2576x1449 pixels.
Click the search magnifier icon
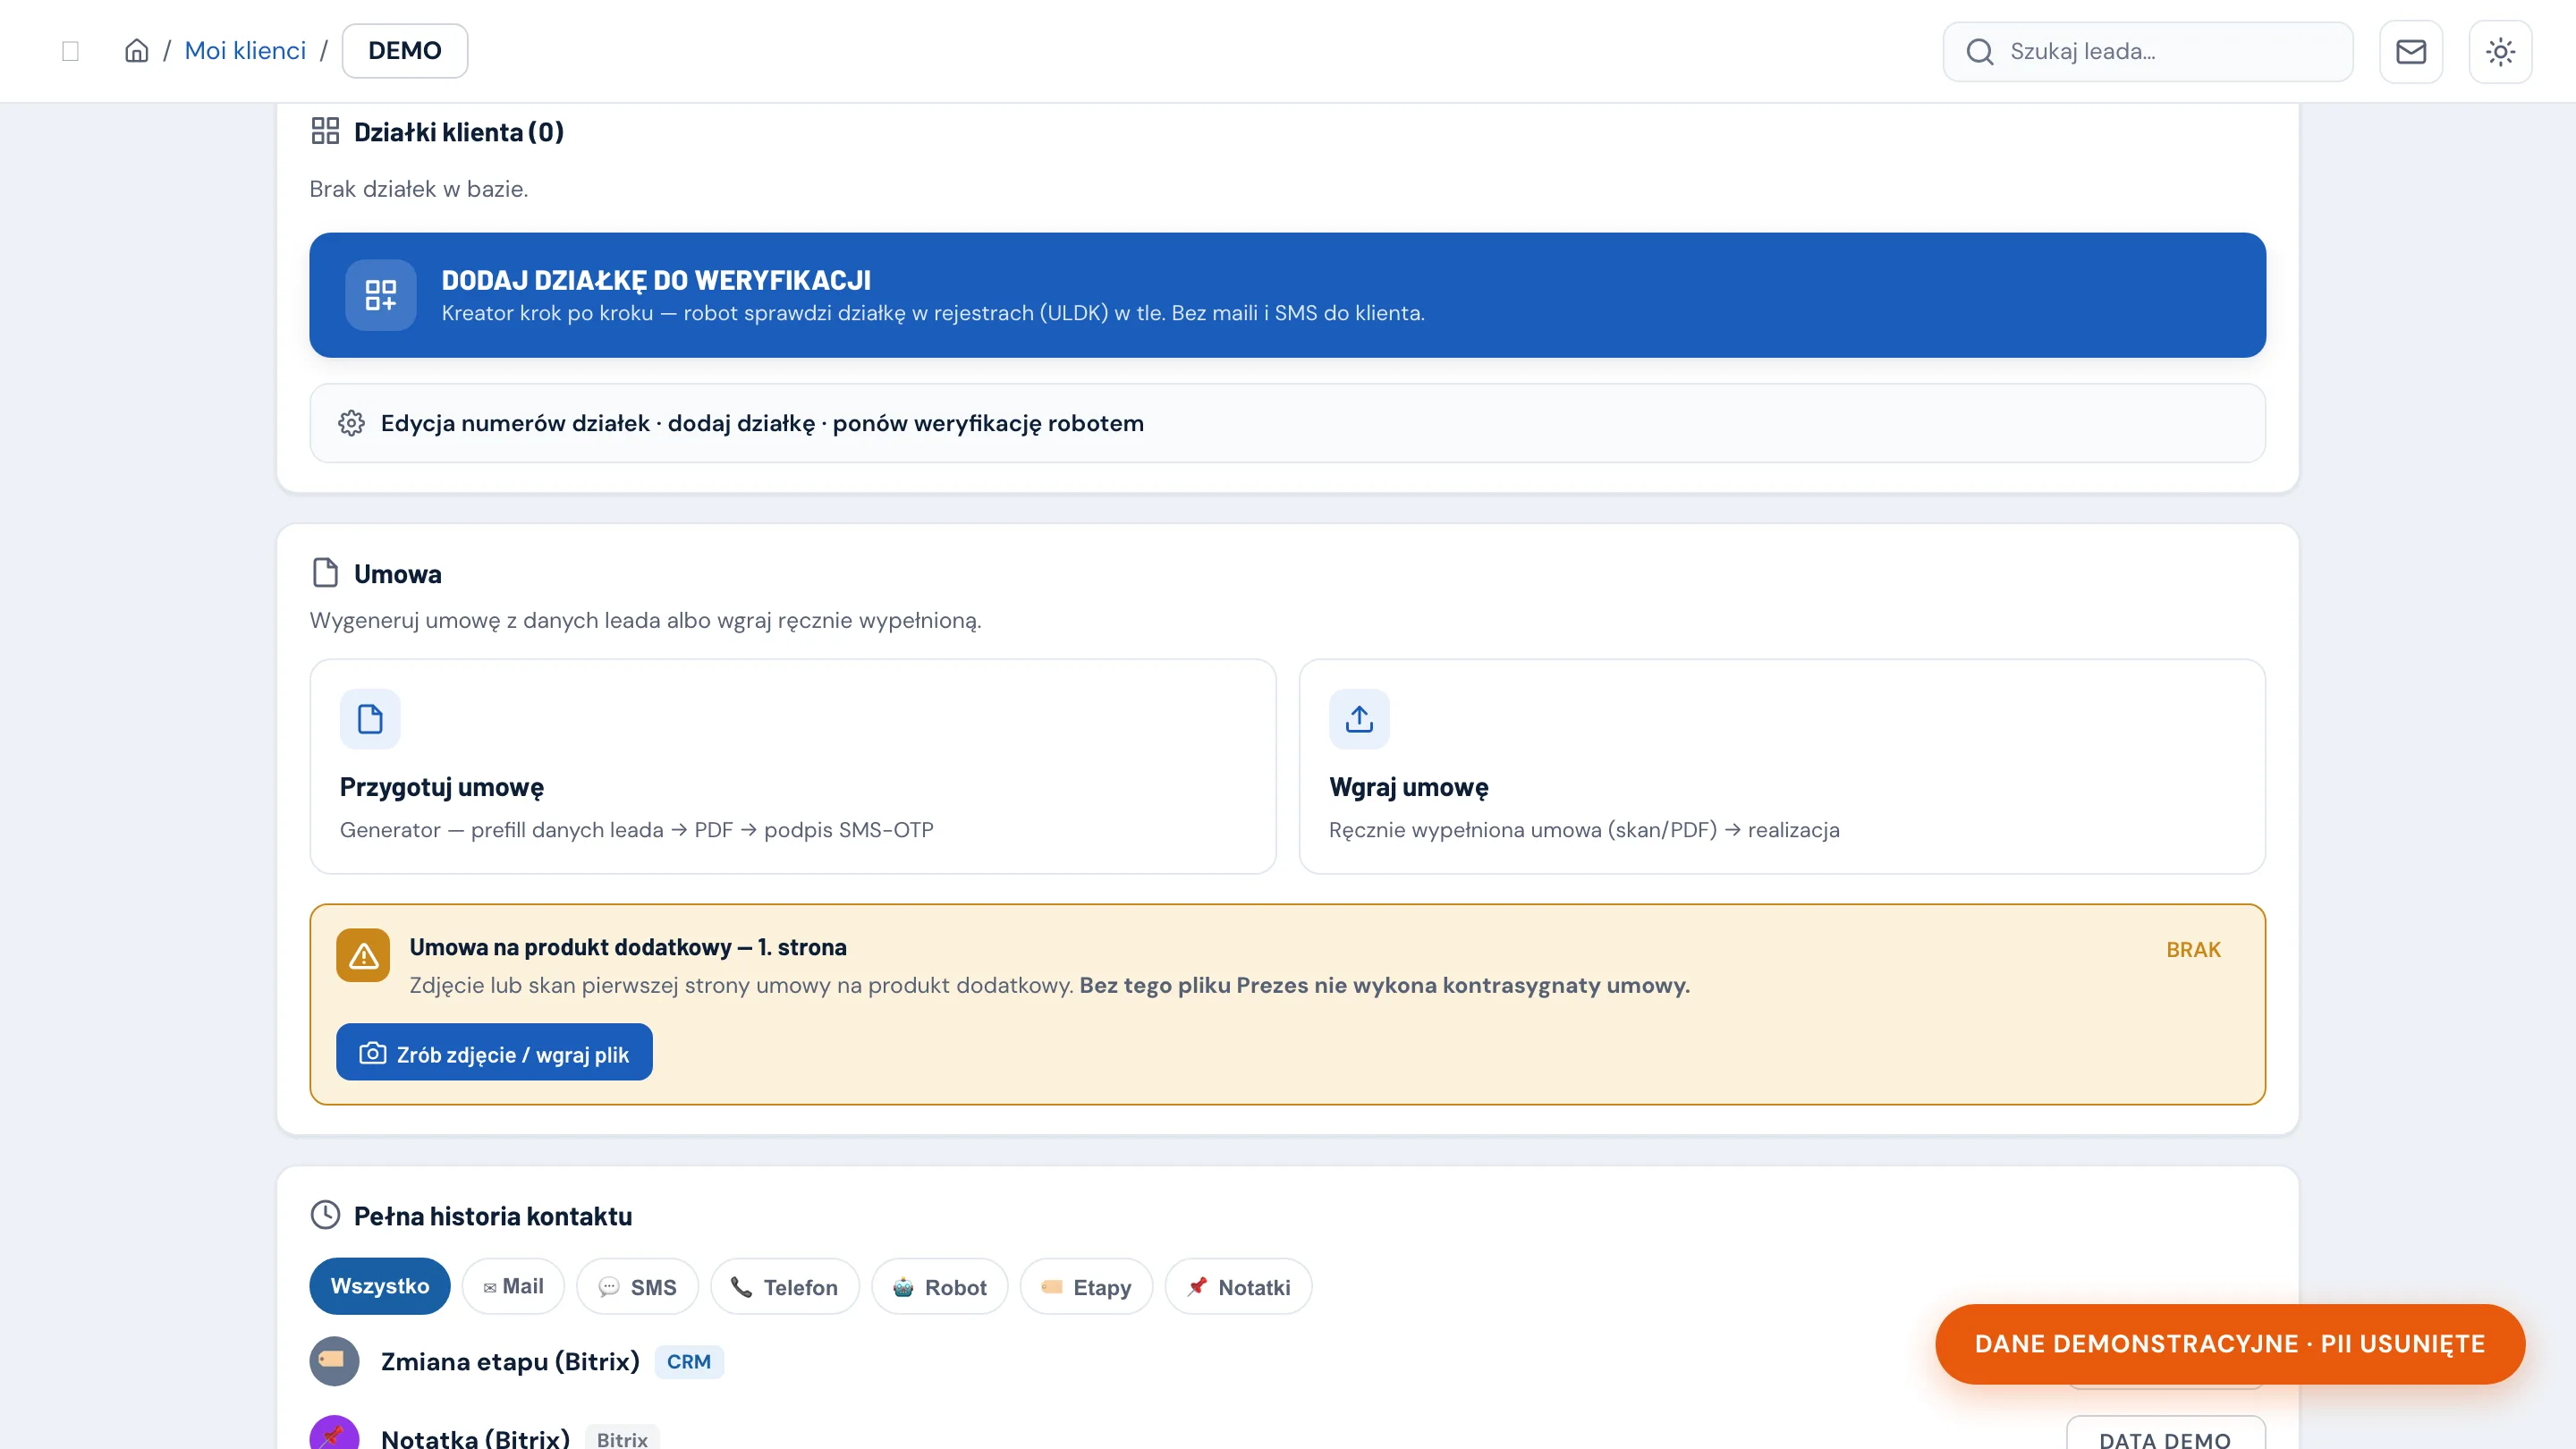point(1980,52)
